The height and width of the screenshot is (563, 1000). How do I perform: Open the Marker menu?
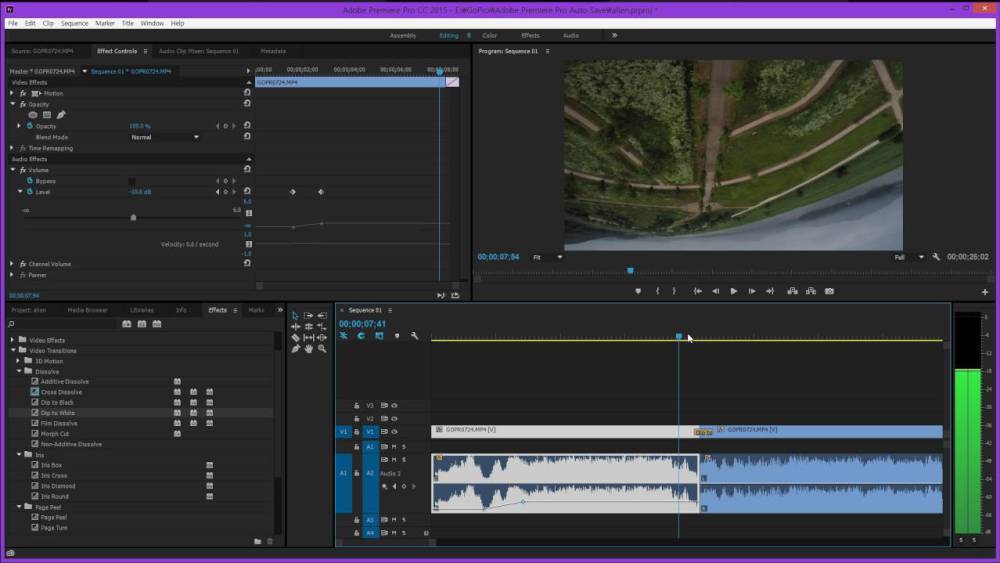click(105, 23)
